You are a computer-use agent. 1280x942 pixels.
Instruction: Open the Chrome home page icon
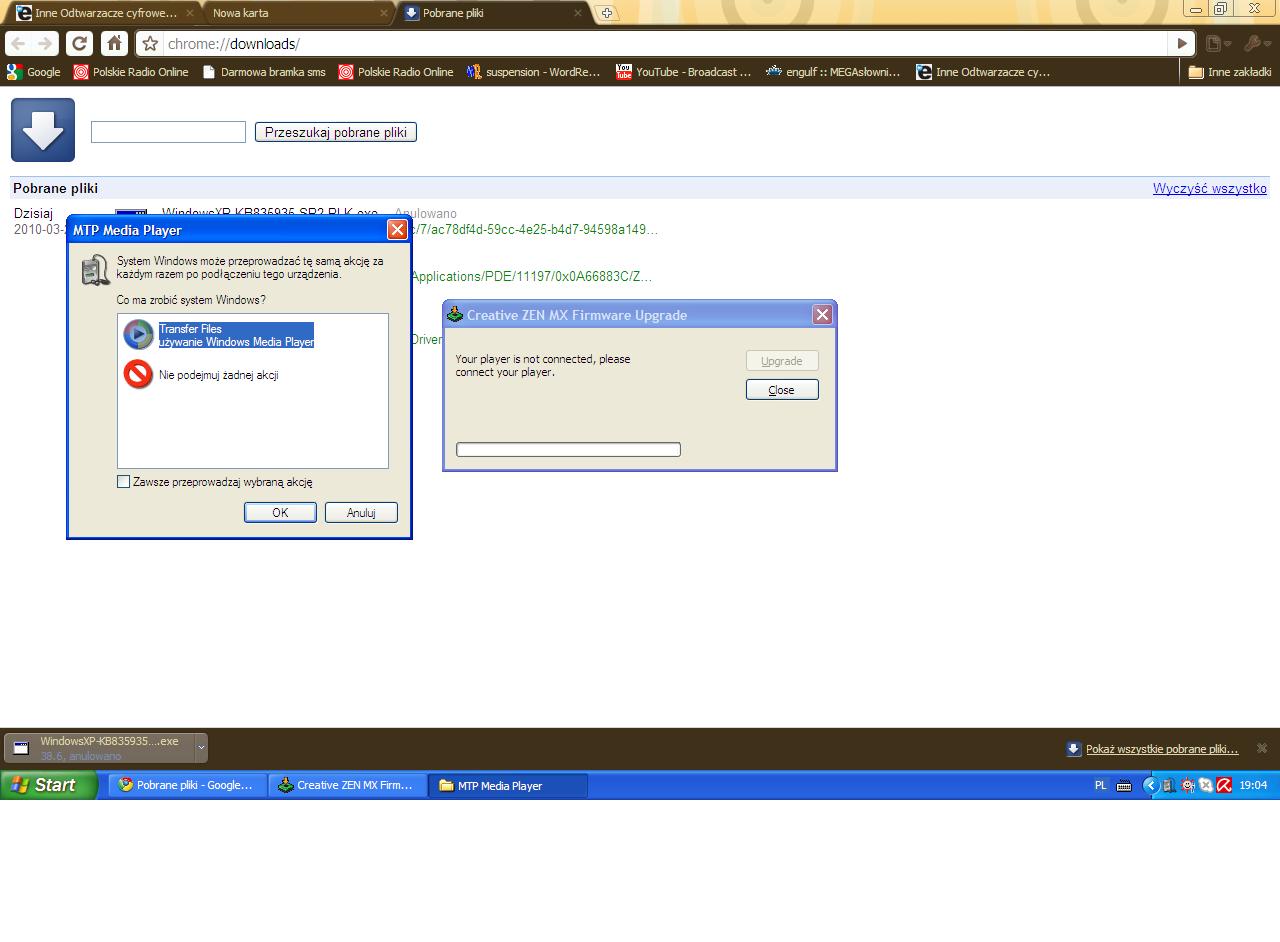click(x=114, y=44)
